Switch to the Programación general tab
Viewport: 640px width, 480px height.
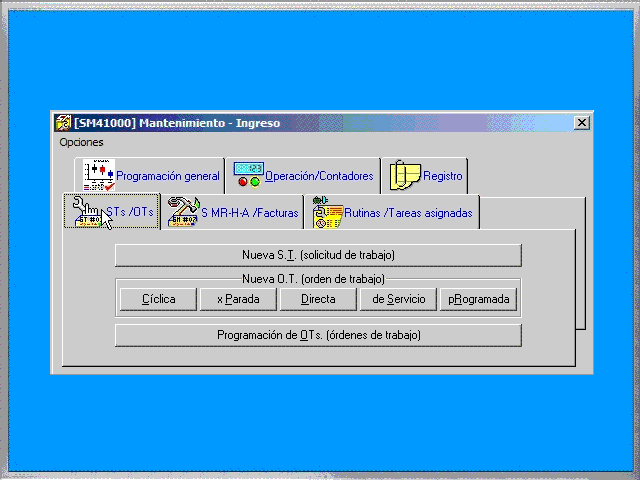coord(149,176)
